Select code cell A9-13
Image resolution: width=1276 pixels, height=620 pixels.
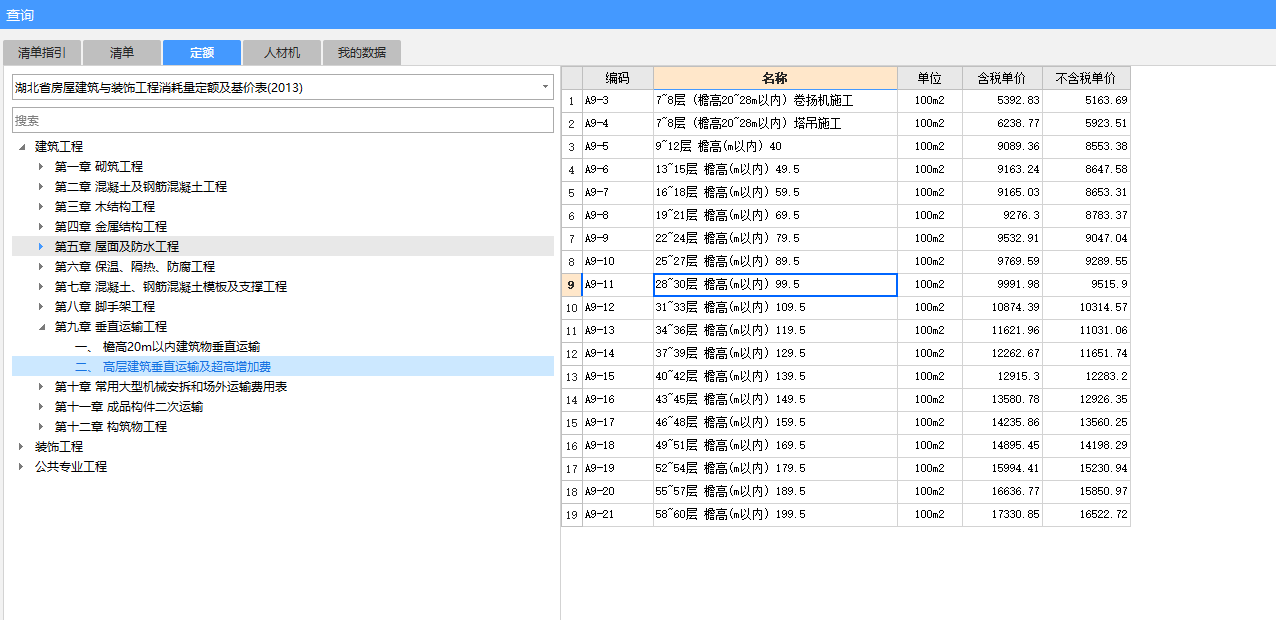click(618, 331)
